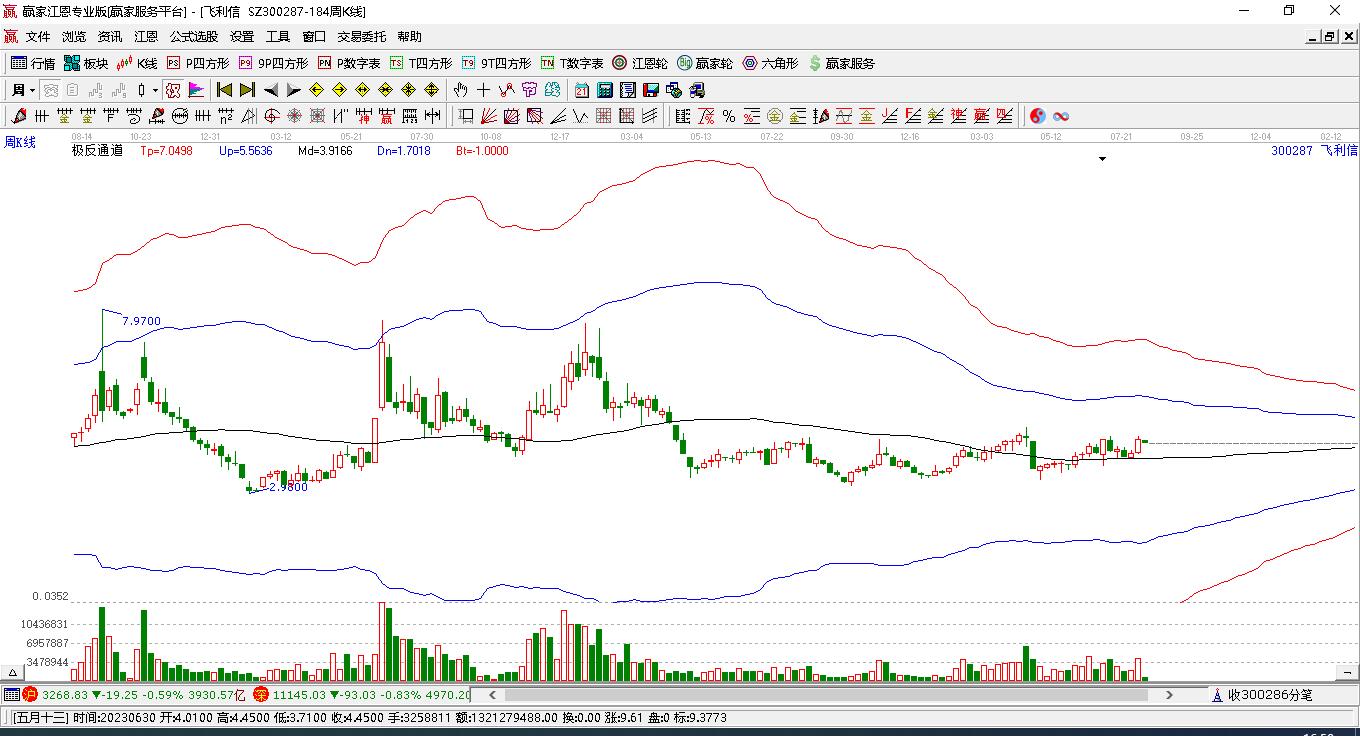This screenshot has width=1360, height=736.
Task: Open the 资讯 menu
Action: click(x=110, y=37)
